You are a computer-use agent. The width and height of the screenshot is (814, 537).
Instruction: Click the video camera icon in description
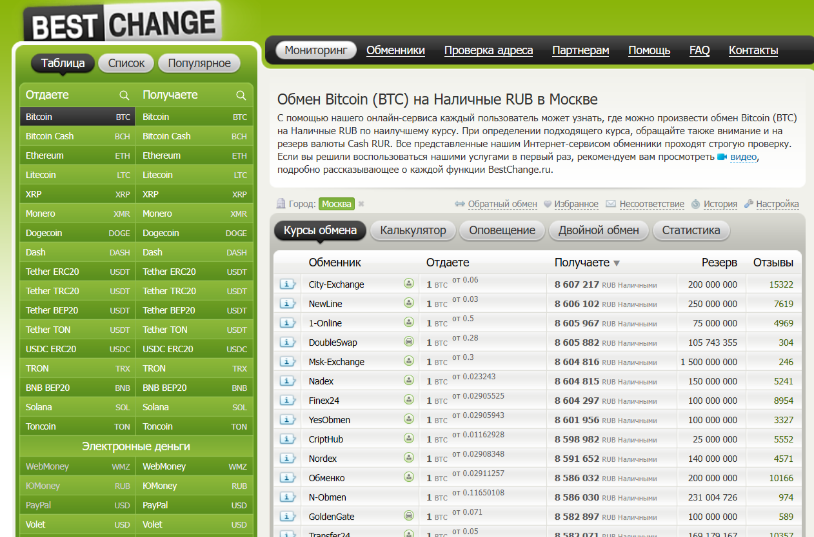pos(722,157)
